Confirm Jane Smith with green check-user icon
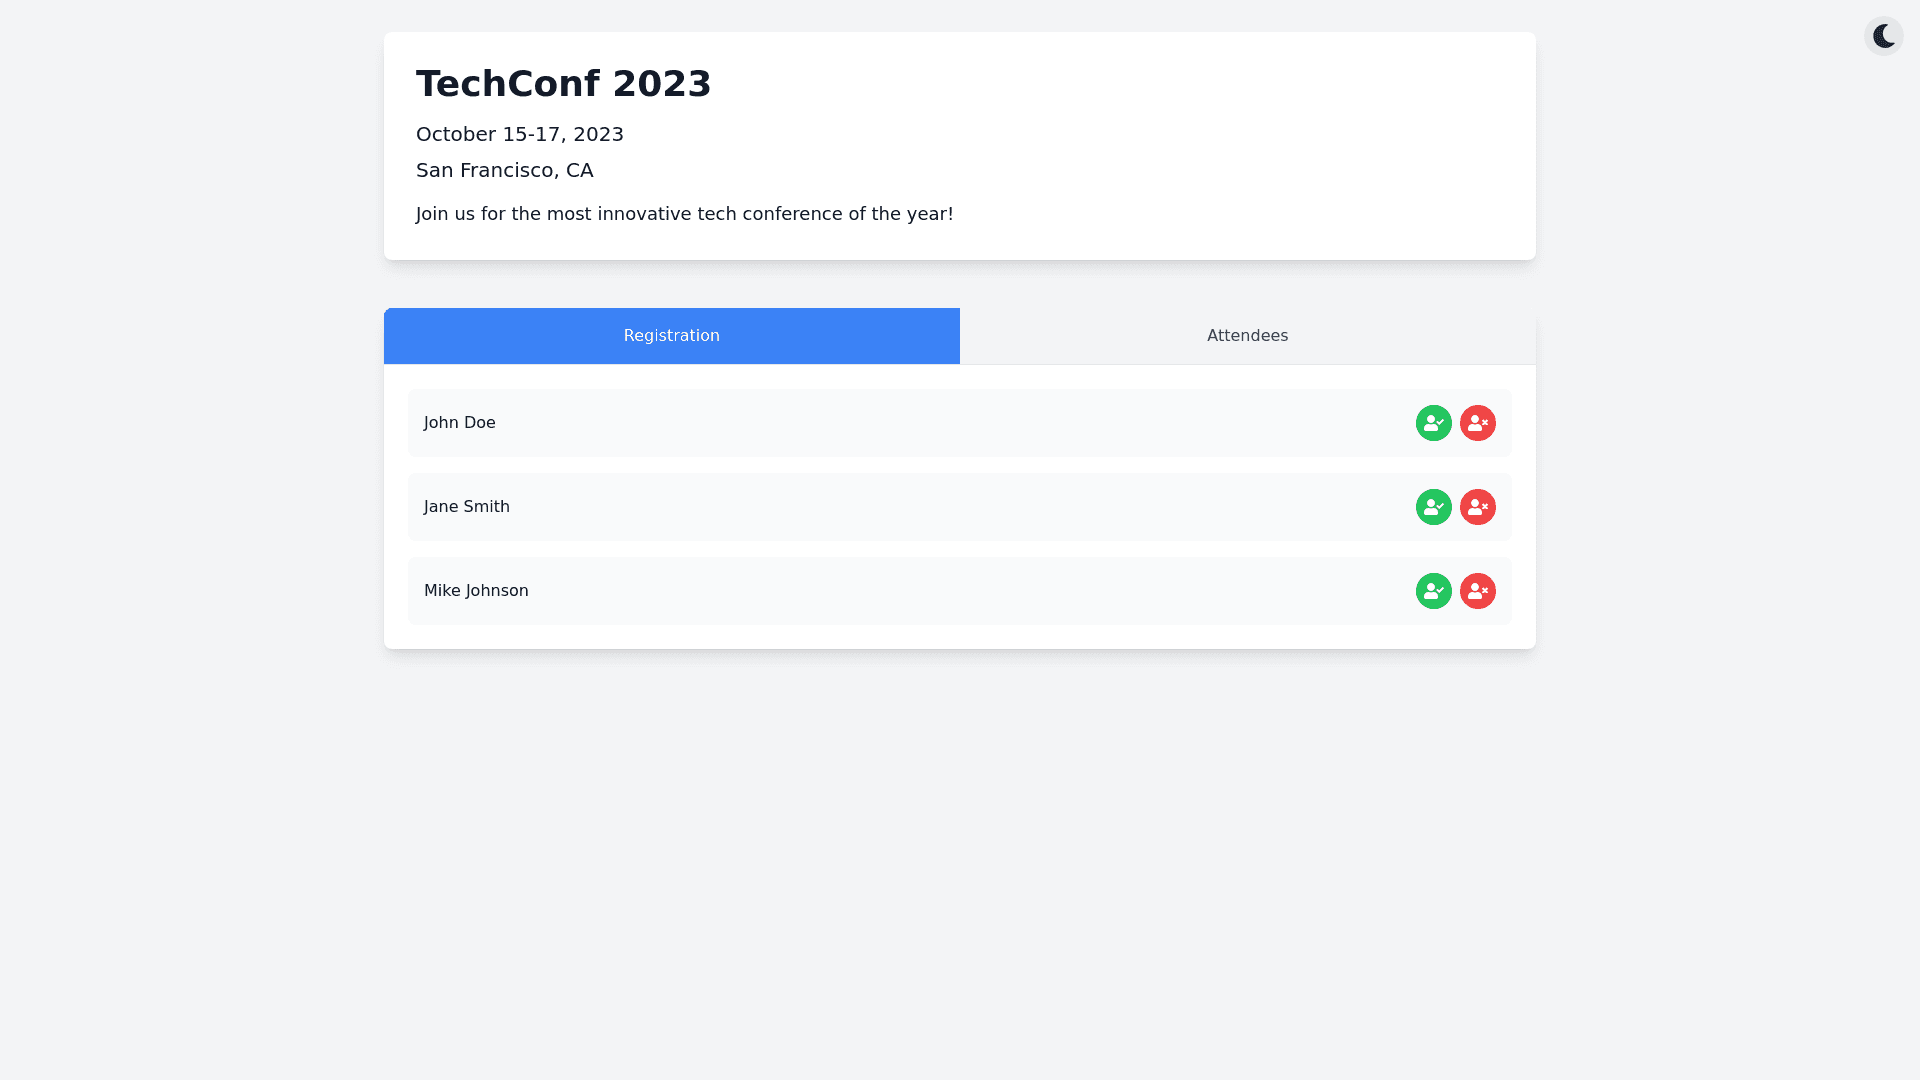 click(x=1433, y=507)
